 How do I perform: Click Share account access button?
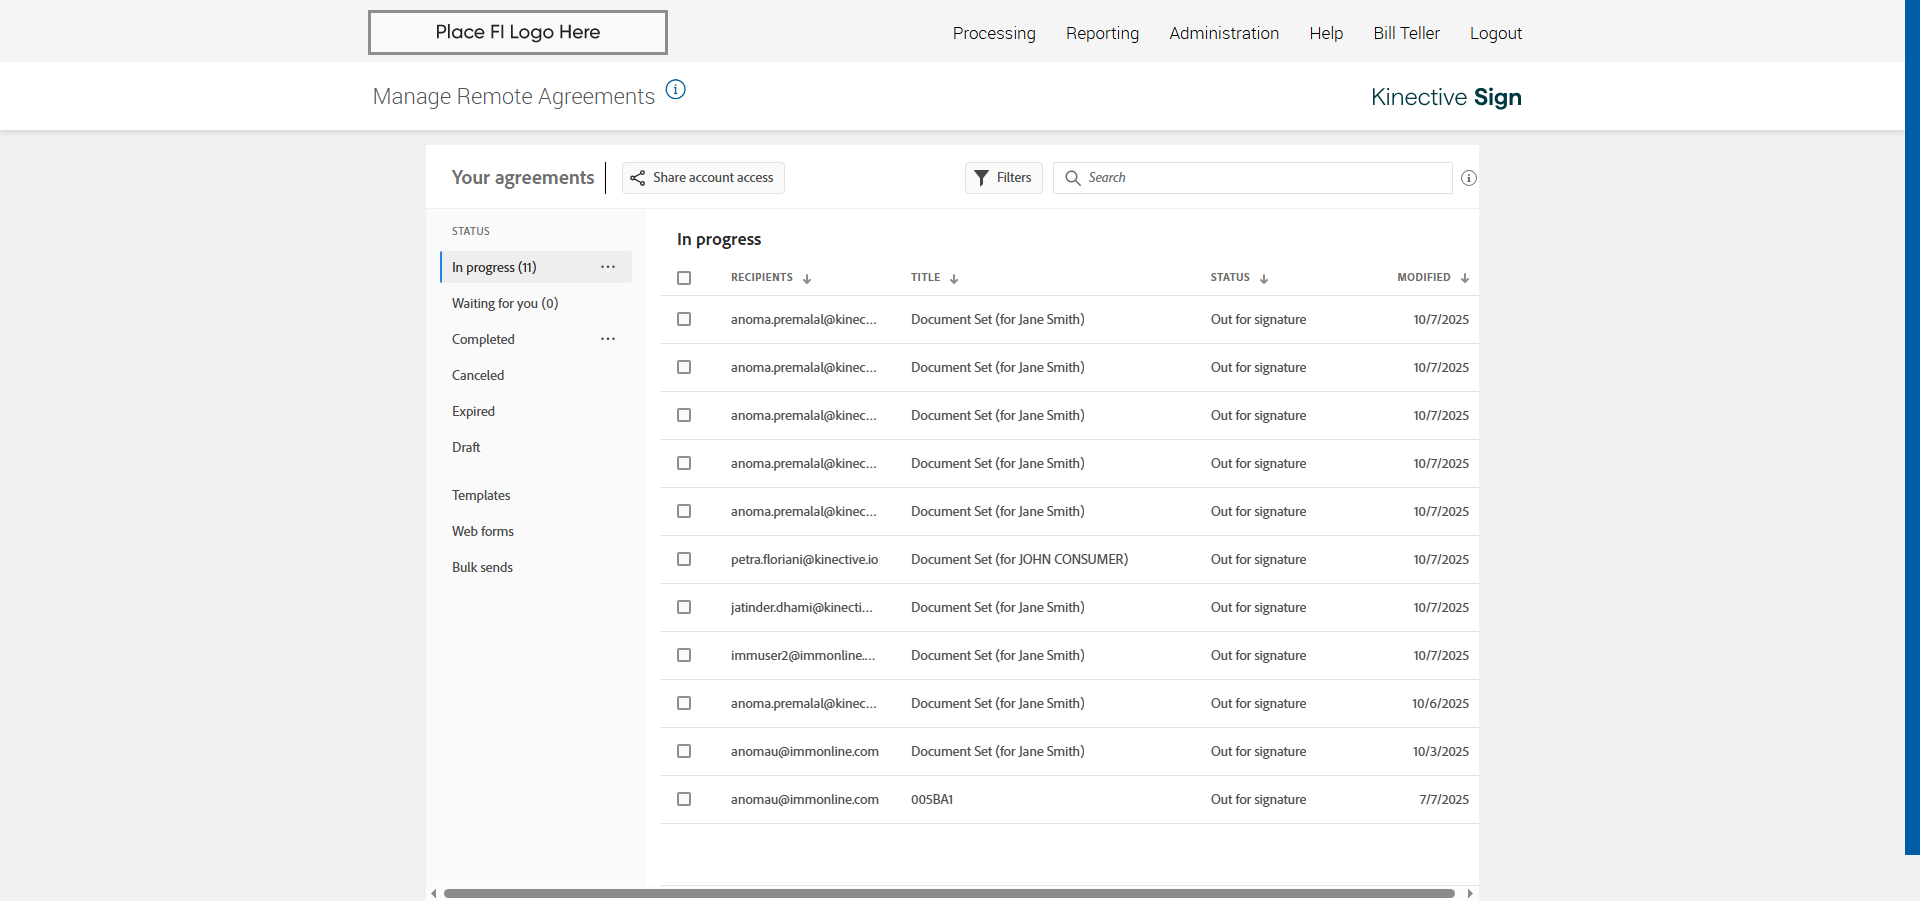coord(703,178)
